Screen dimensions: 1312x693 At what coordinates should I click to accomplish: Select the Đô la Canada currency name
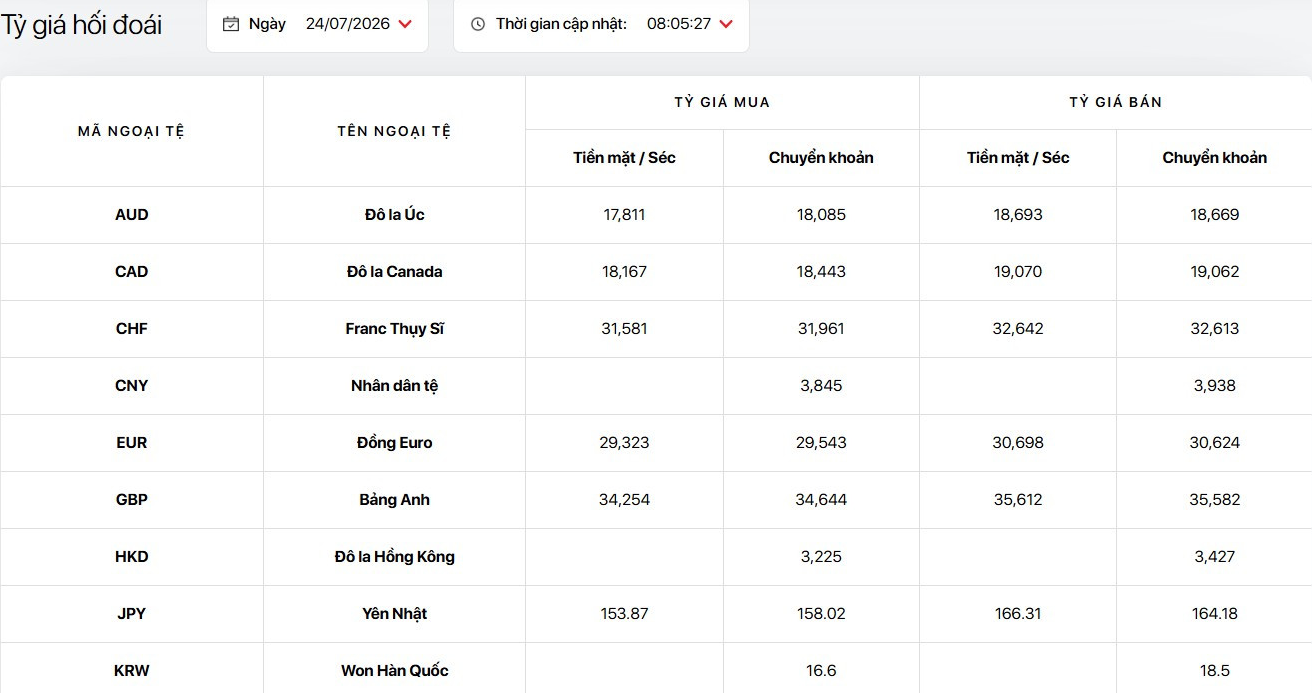point(395,272)
